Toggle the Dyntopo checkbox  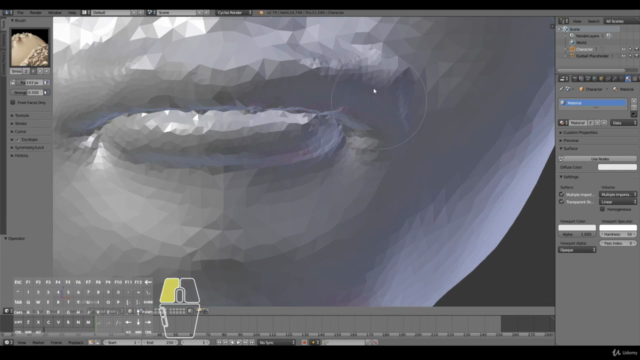(x=18, y=140)
